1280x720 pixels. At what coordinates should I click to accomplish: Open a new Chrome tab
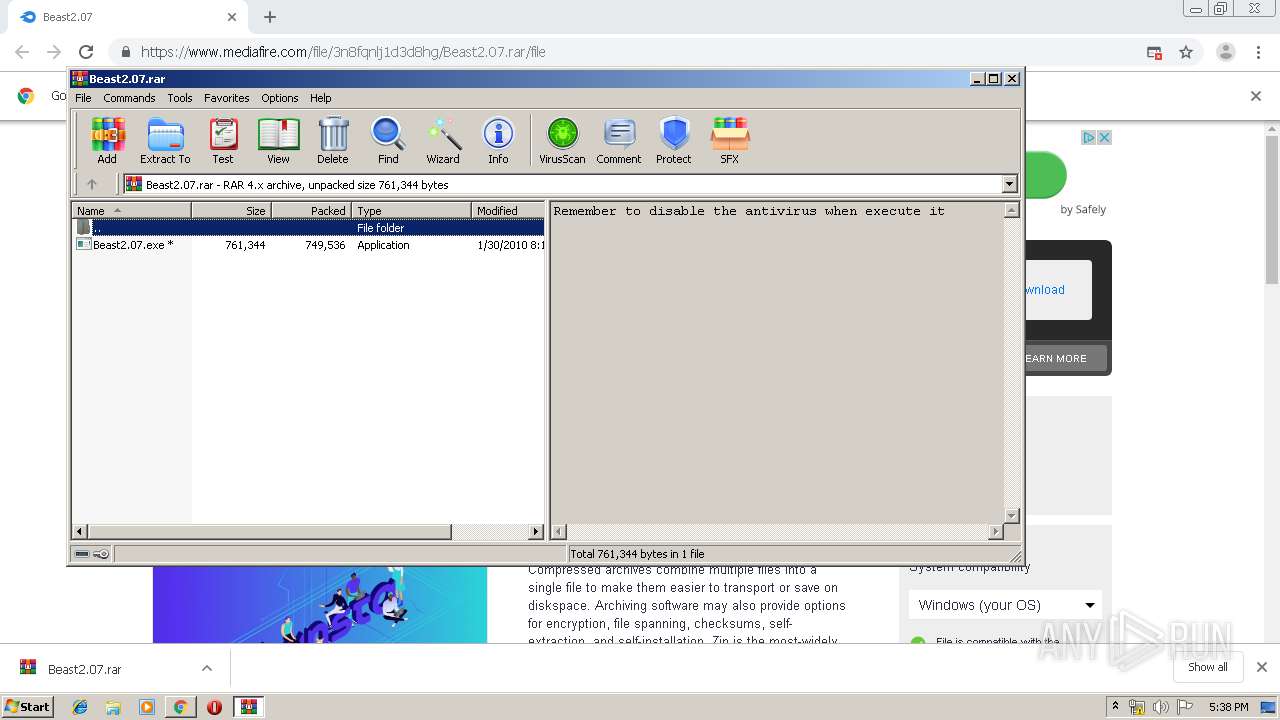tap(270, 17)
